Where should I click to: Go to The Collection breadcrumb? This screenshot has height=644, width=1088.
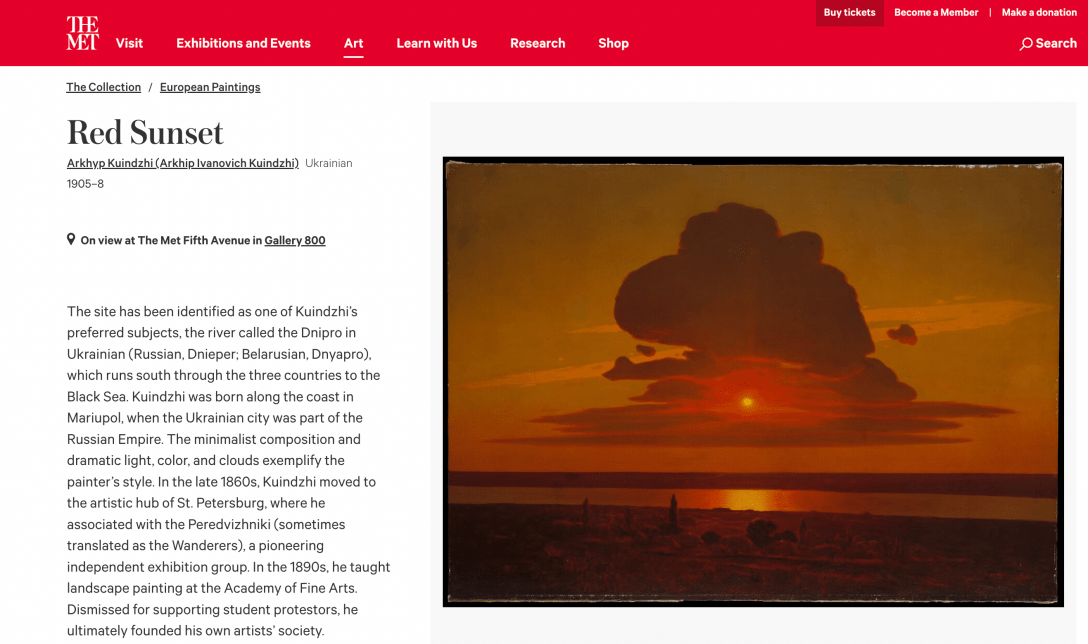103,87
